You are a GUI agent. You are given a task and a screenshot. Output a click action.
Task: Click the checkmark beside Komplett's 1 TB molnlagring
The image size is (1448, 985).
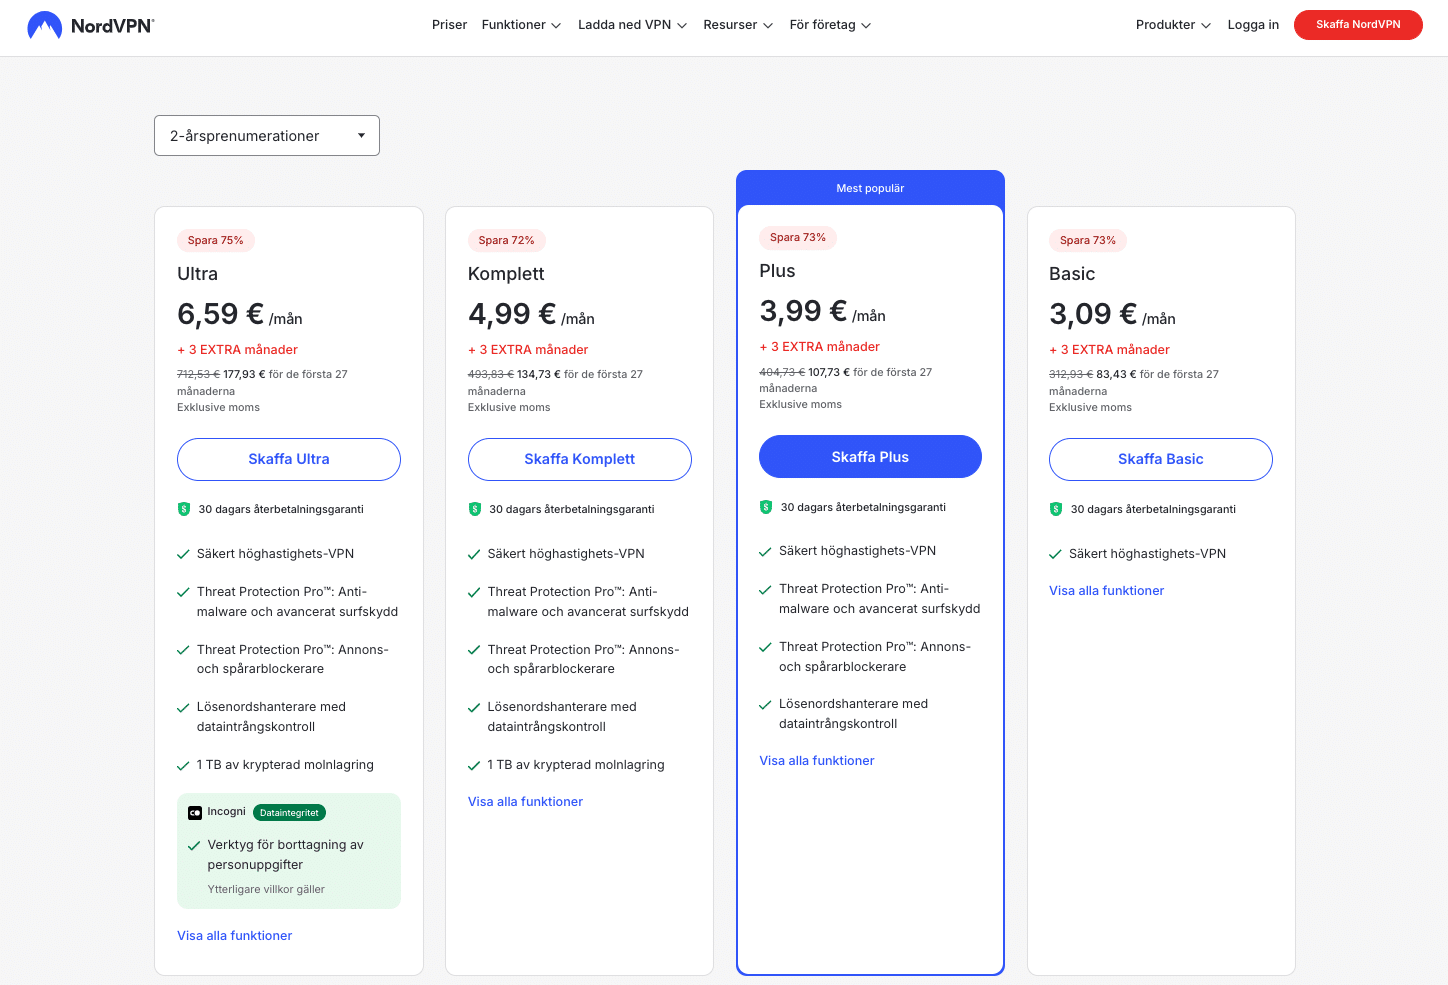(474, 766)
